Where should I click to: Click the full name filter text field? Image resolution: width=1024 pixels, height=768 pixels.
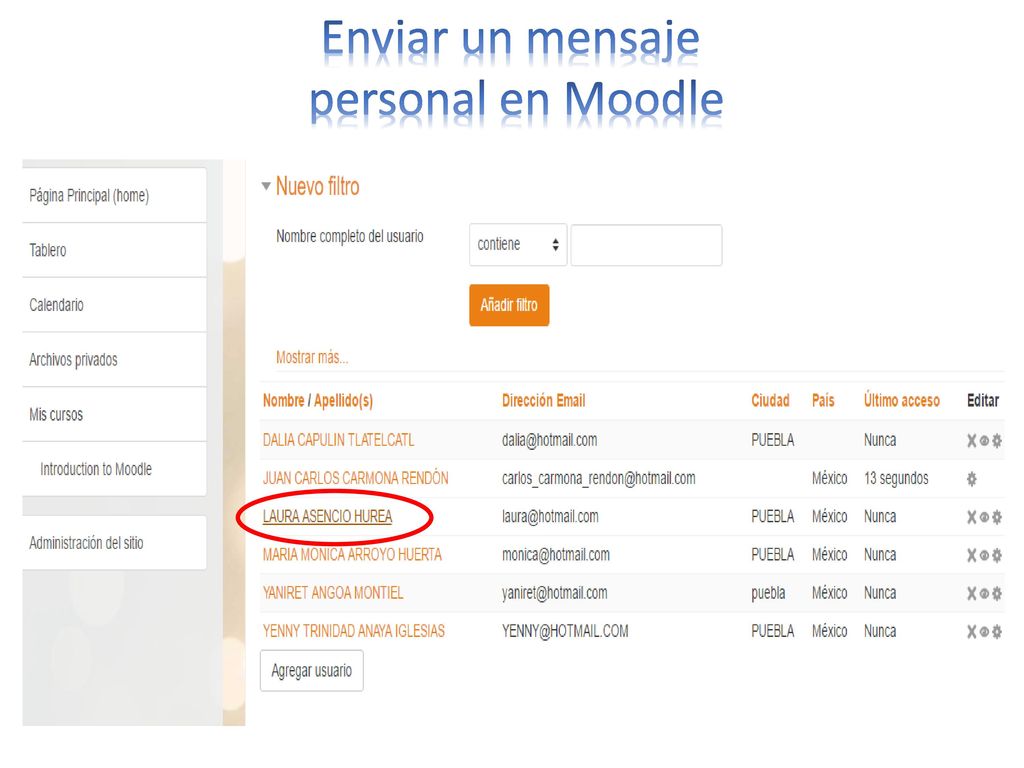[x=647, y=245]
